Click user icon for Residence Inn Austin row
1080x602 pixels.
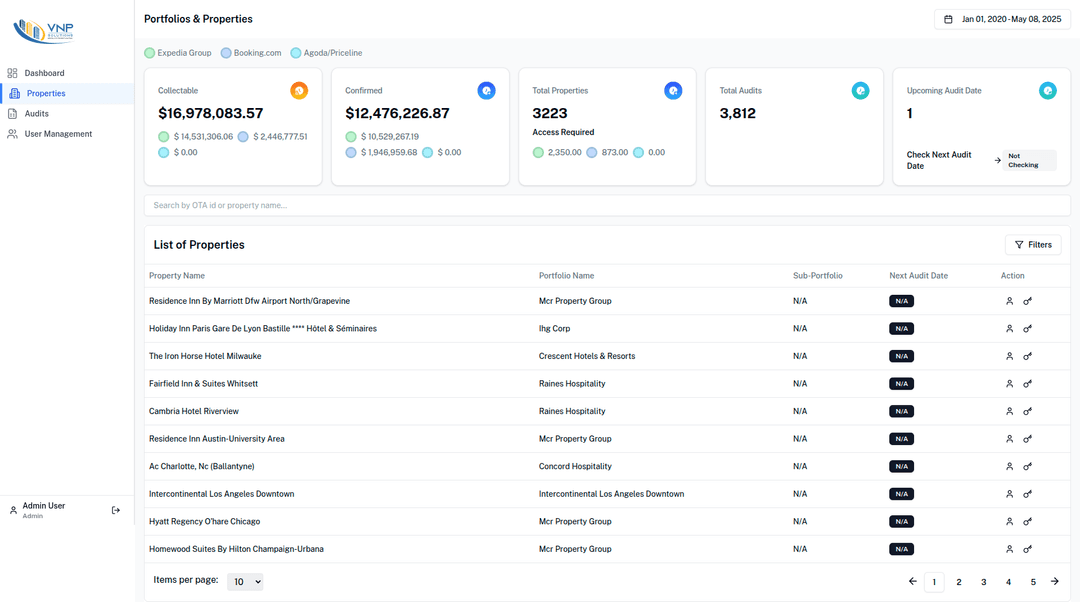1010,439
